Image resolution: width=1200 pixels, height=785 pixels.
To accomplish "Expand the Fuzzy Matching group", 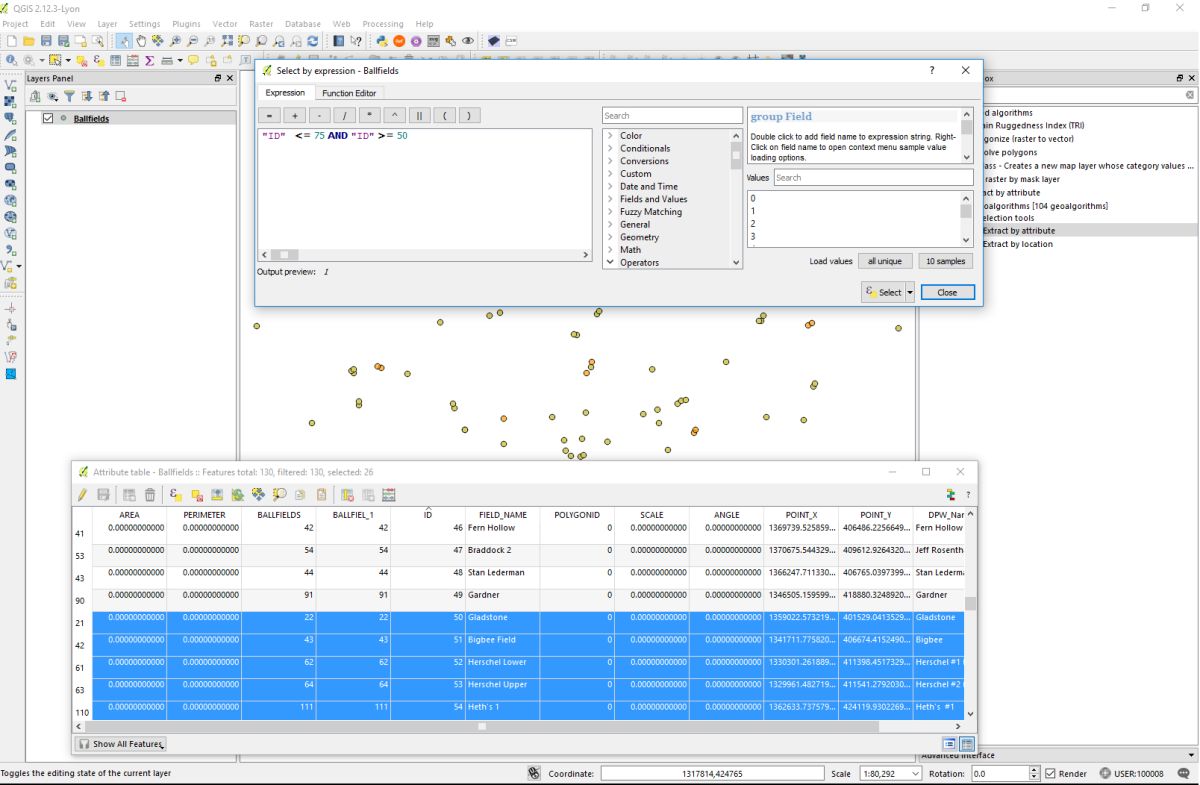I will (610, 212).
